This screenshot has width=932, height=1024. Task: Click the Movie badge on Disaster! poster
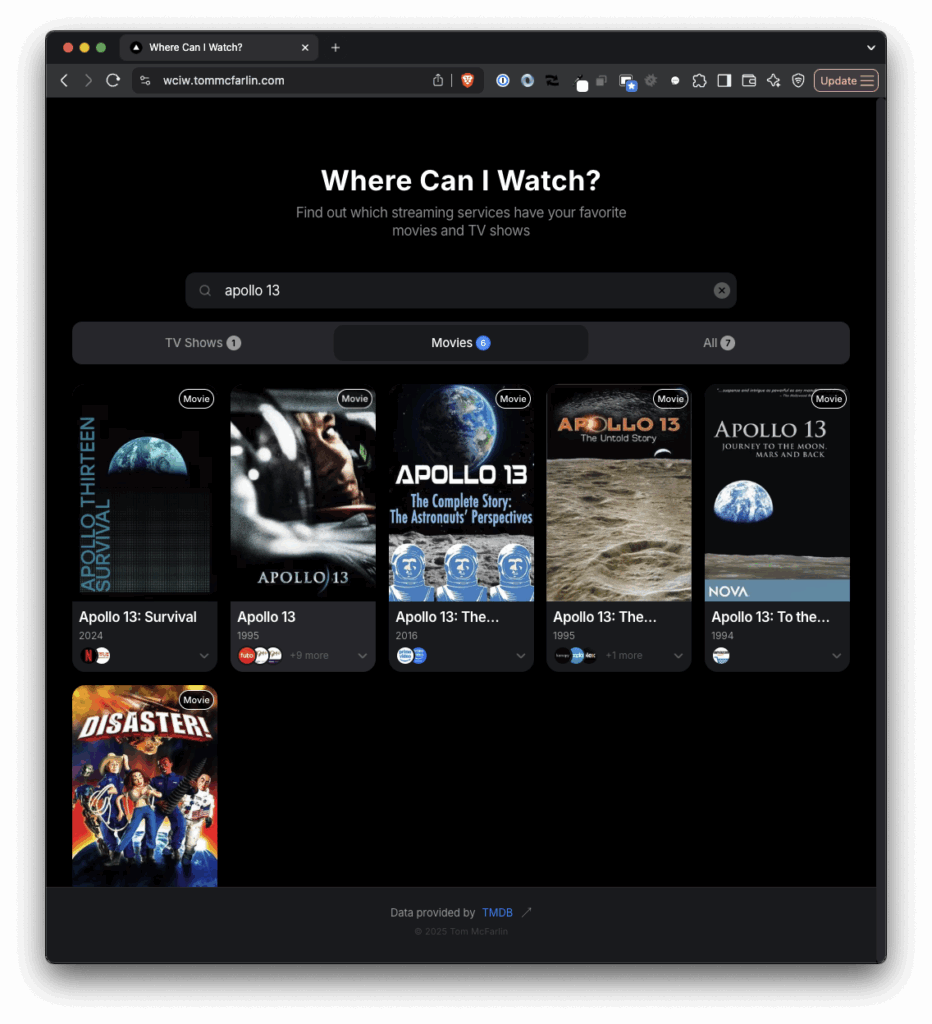(197, 700)
